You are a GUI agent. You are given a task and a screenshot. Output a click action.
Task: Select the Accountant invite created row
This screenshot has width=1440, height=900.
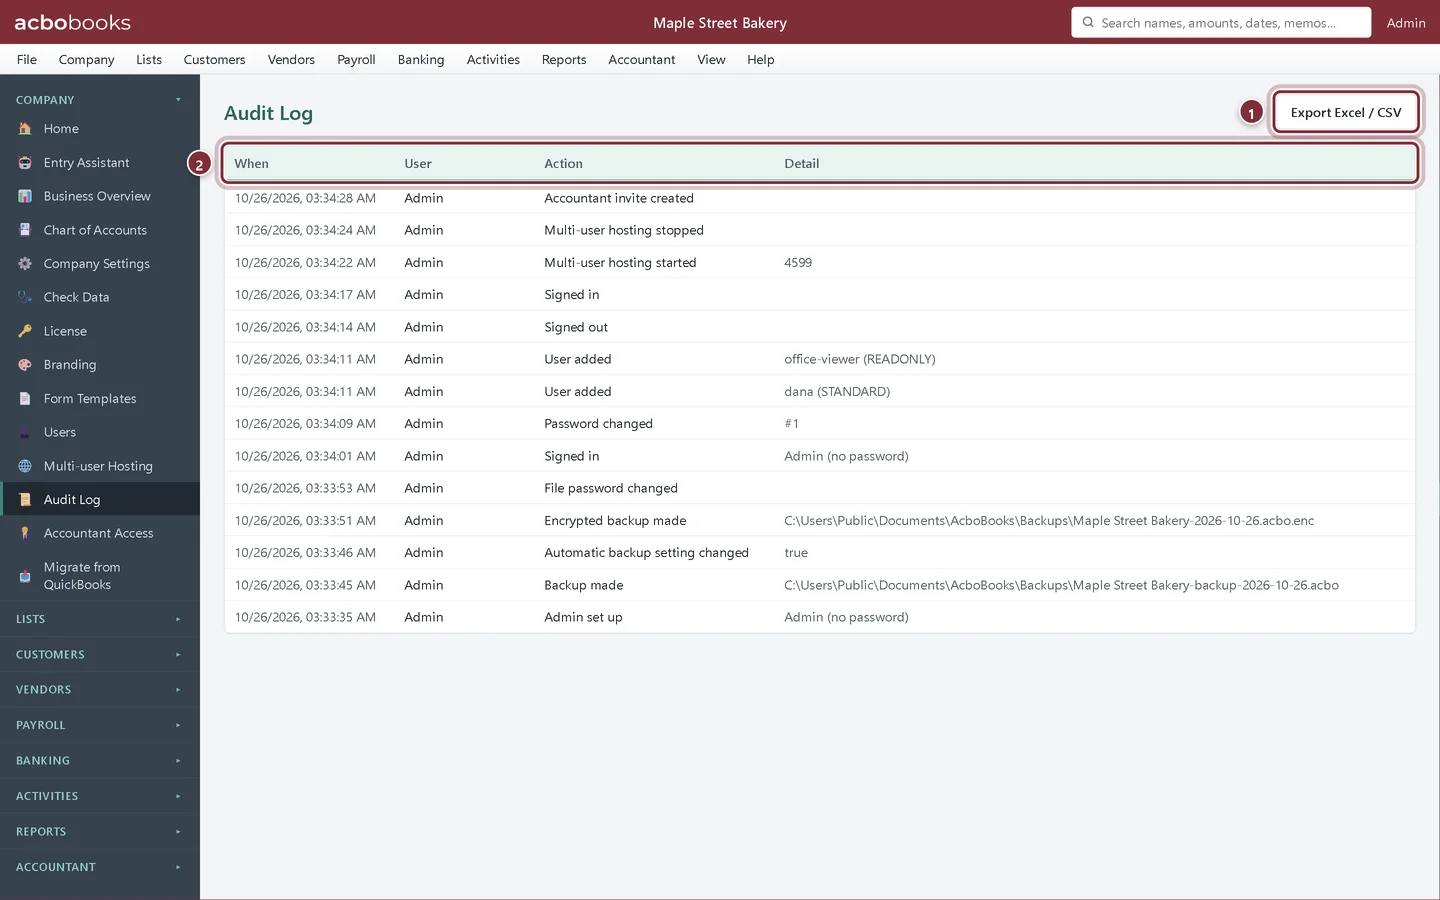[x=820, y=198]
